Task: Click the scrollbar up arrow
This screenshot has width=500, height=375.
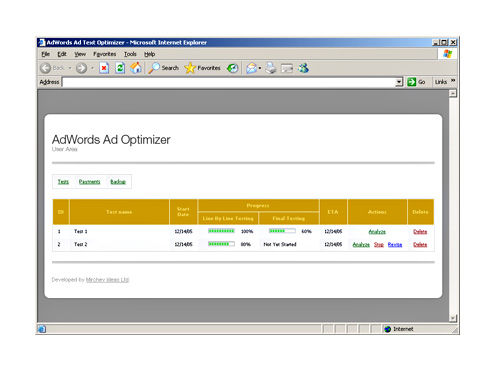Action: click(x=453, y=93)
